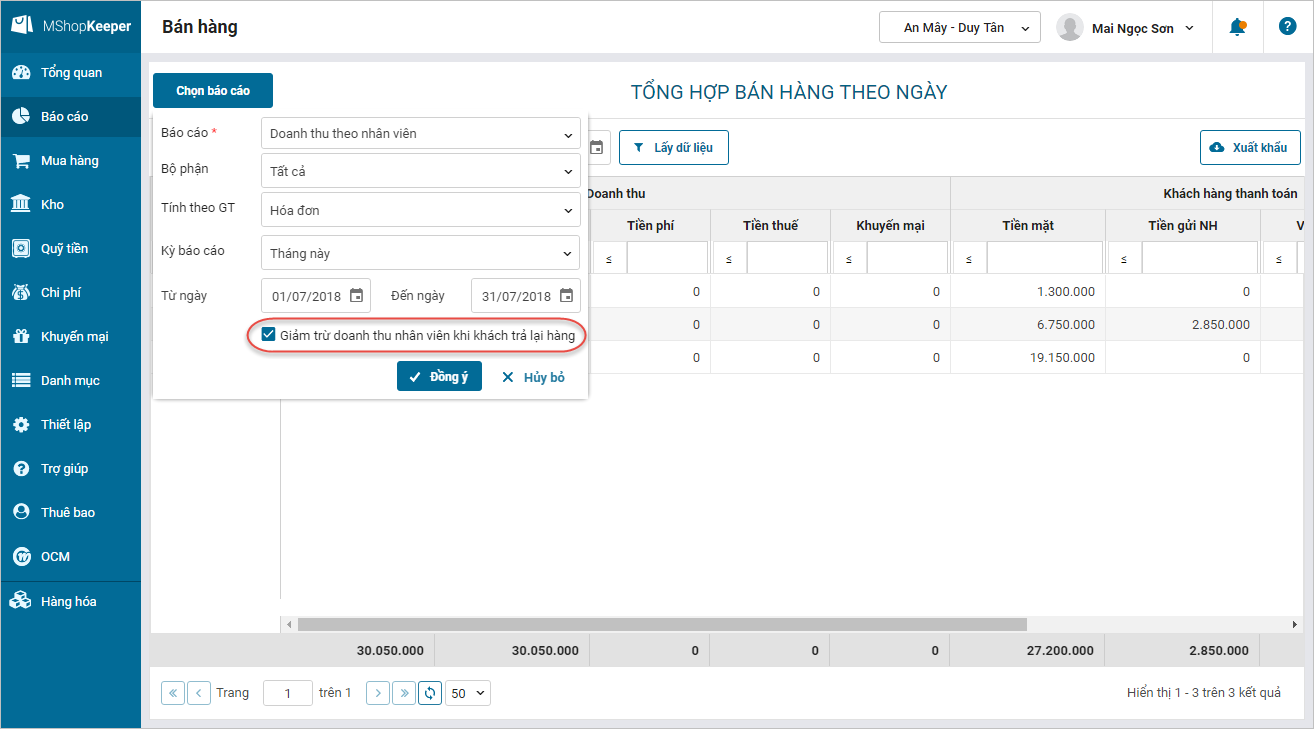Click the Lấy dữ liệu button

pyautogui.click(x=673, y=148)
